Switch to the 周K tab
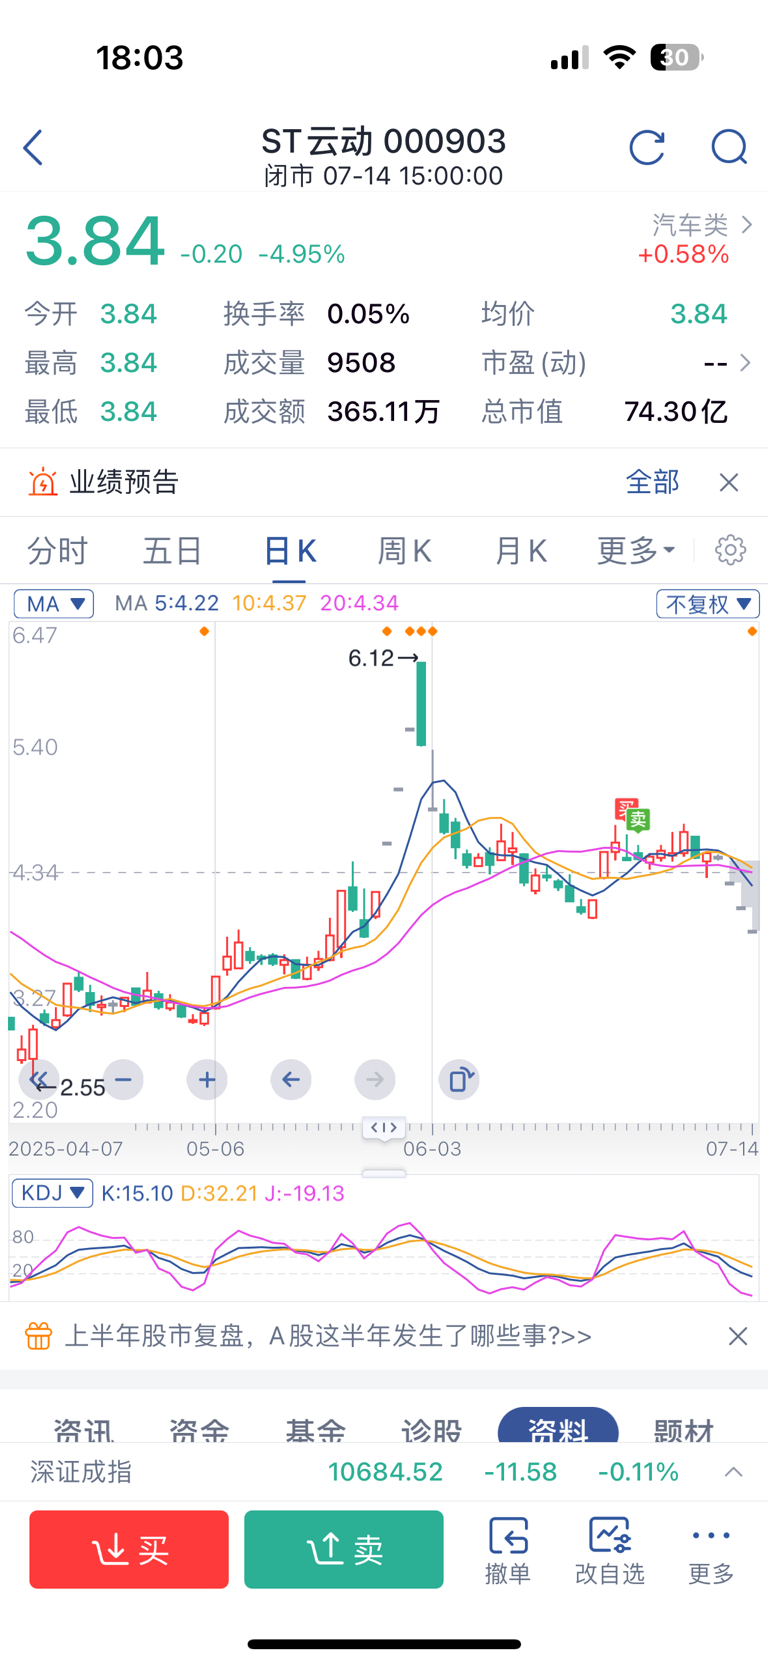The height and width of the screenshot is (1665, 769). point(404,550)
